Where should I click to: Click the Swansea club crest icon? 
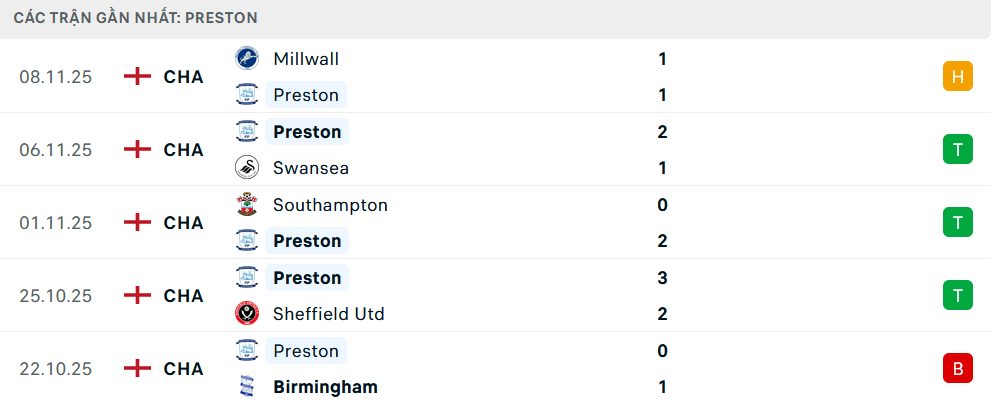click(246, 168)
